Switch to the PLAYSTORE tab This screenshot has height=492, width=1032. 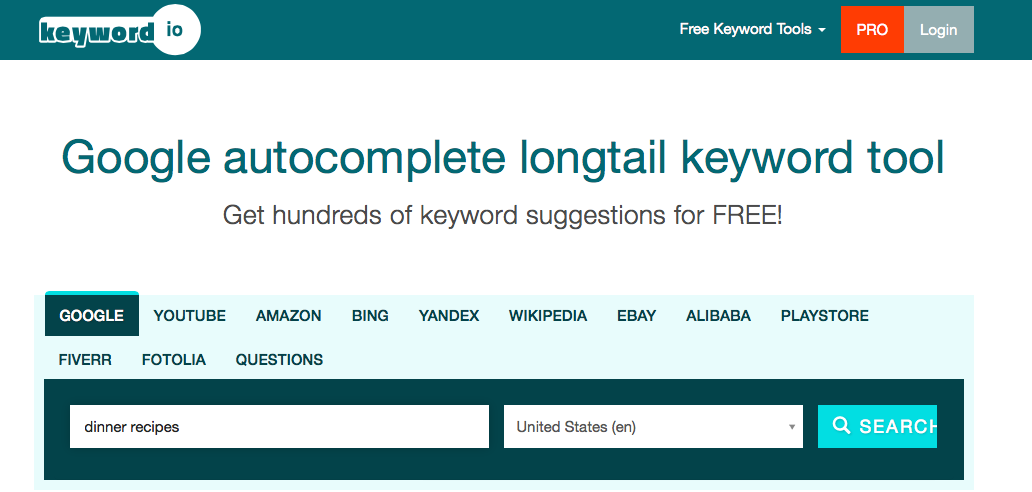tap(825, 316)
